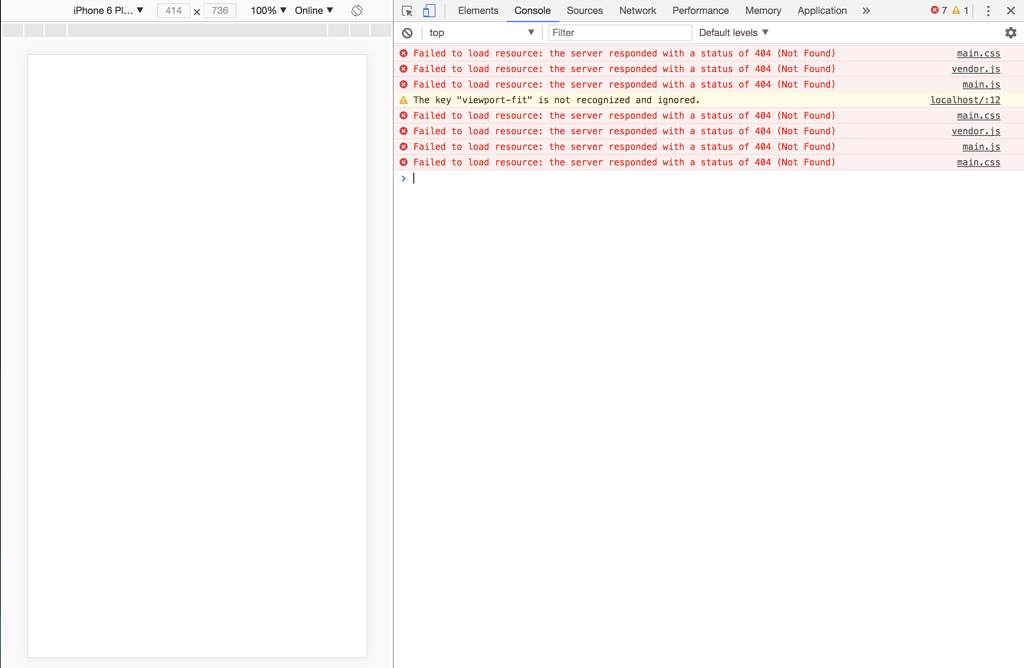
Task: Open the top execution context dropdown
Action: pyautogui.click(x=481, y=33)
